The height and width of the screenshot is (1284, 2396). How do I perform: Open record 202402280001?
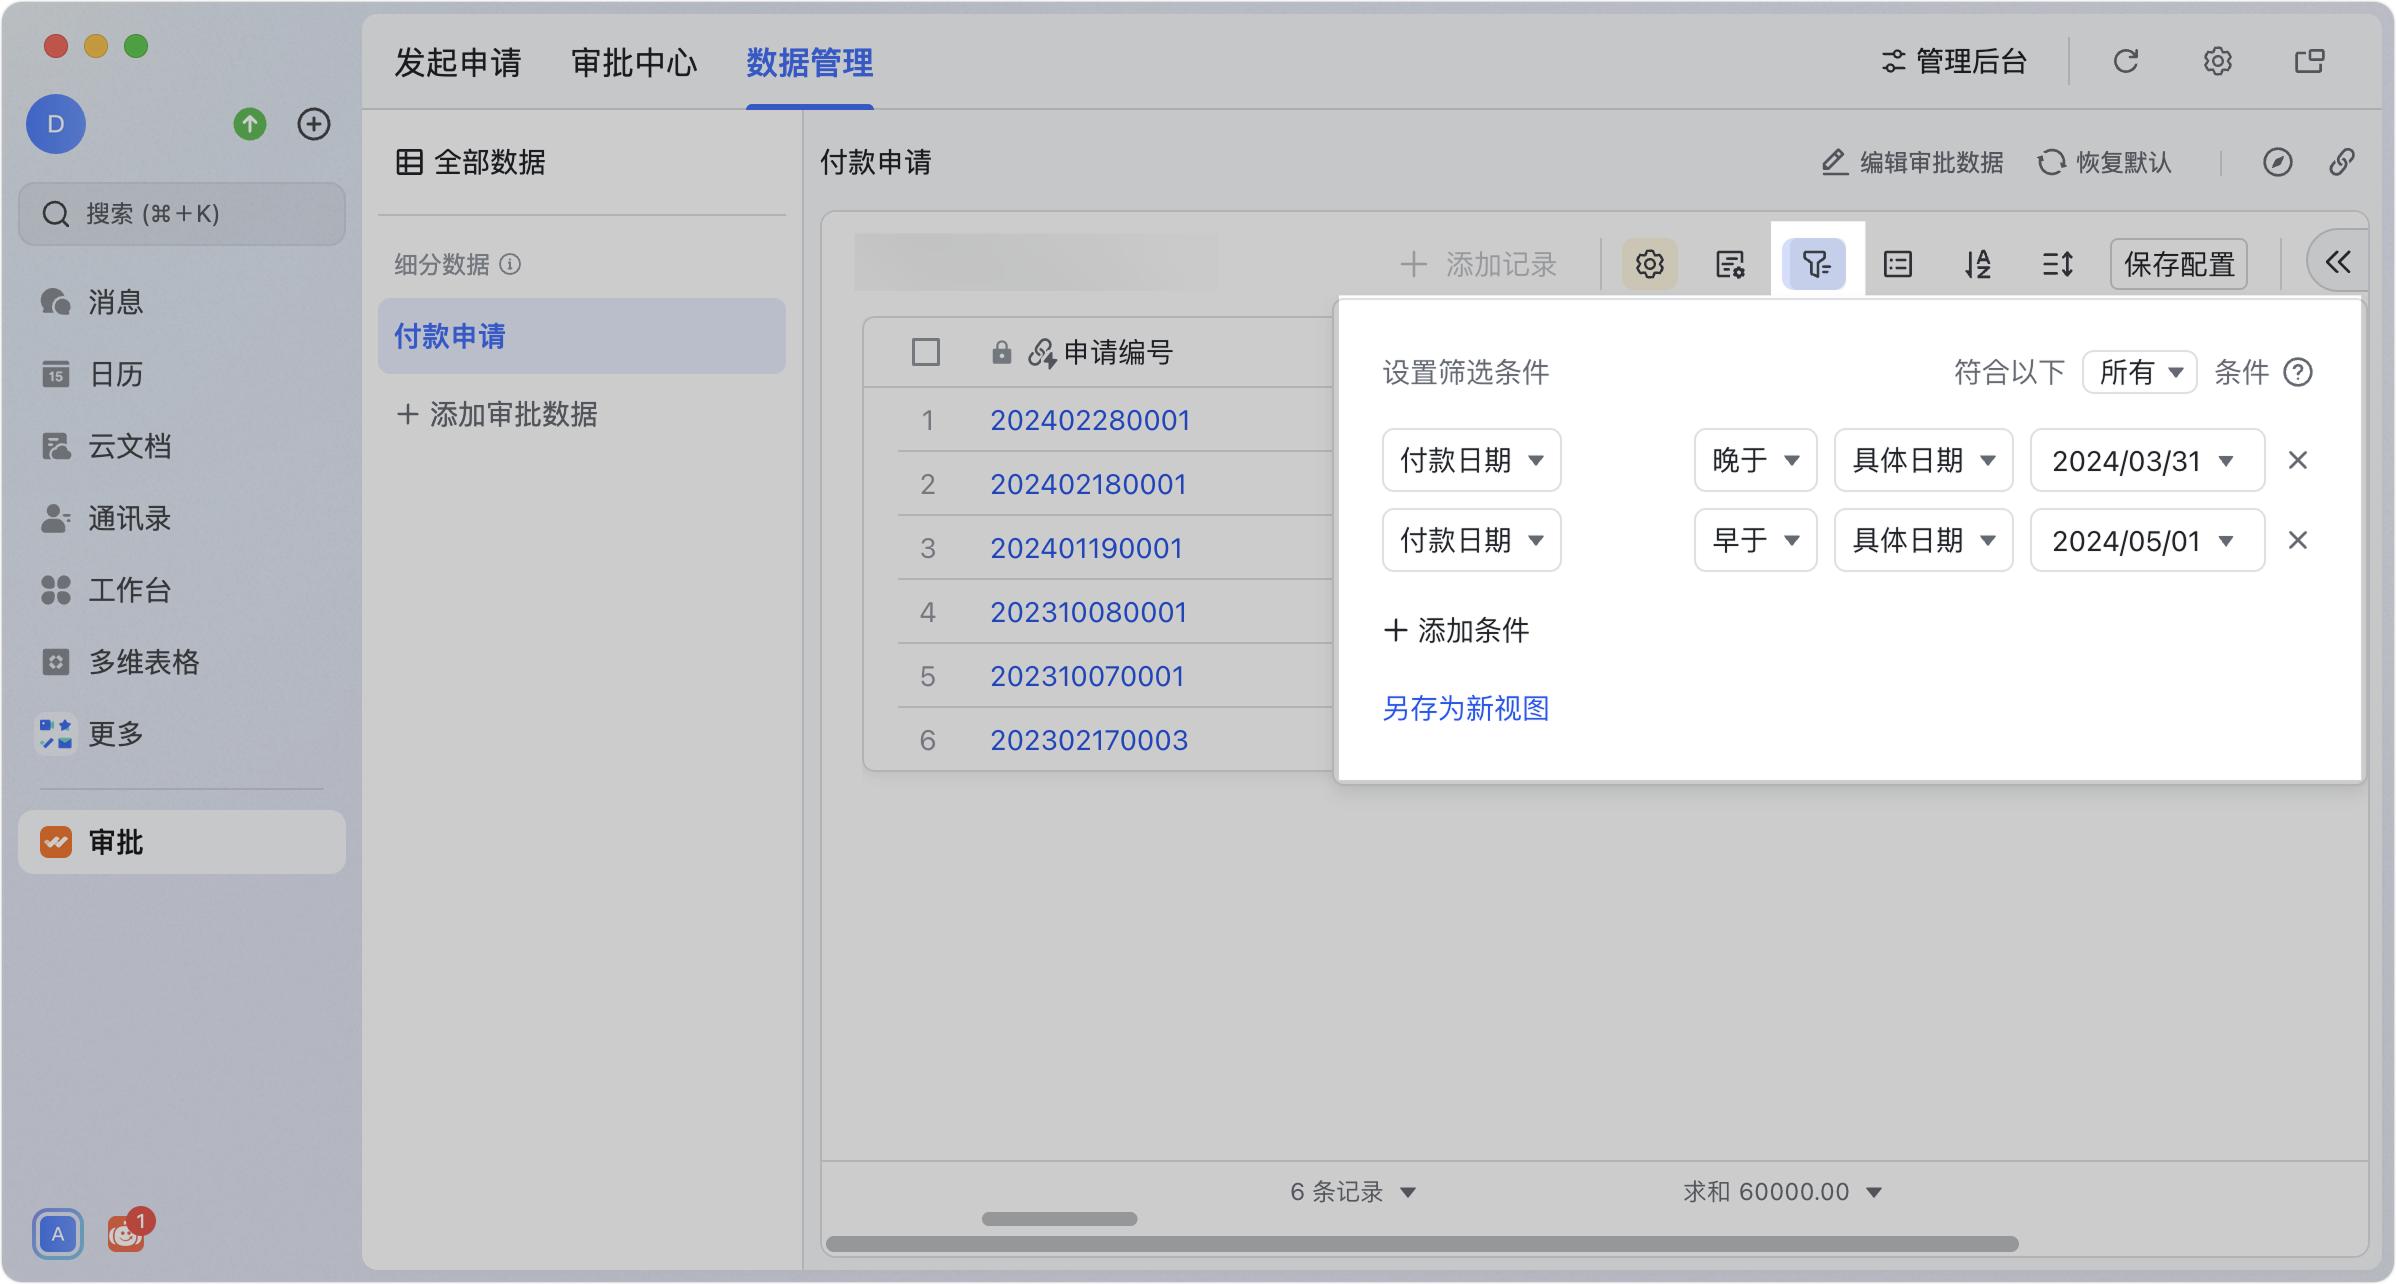1090,420
